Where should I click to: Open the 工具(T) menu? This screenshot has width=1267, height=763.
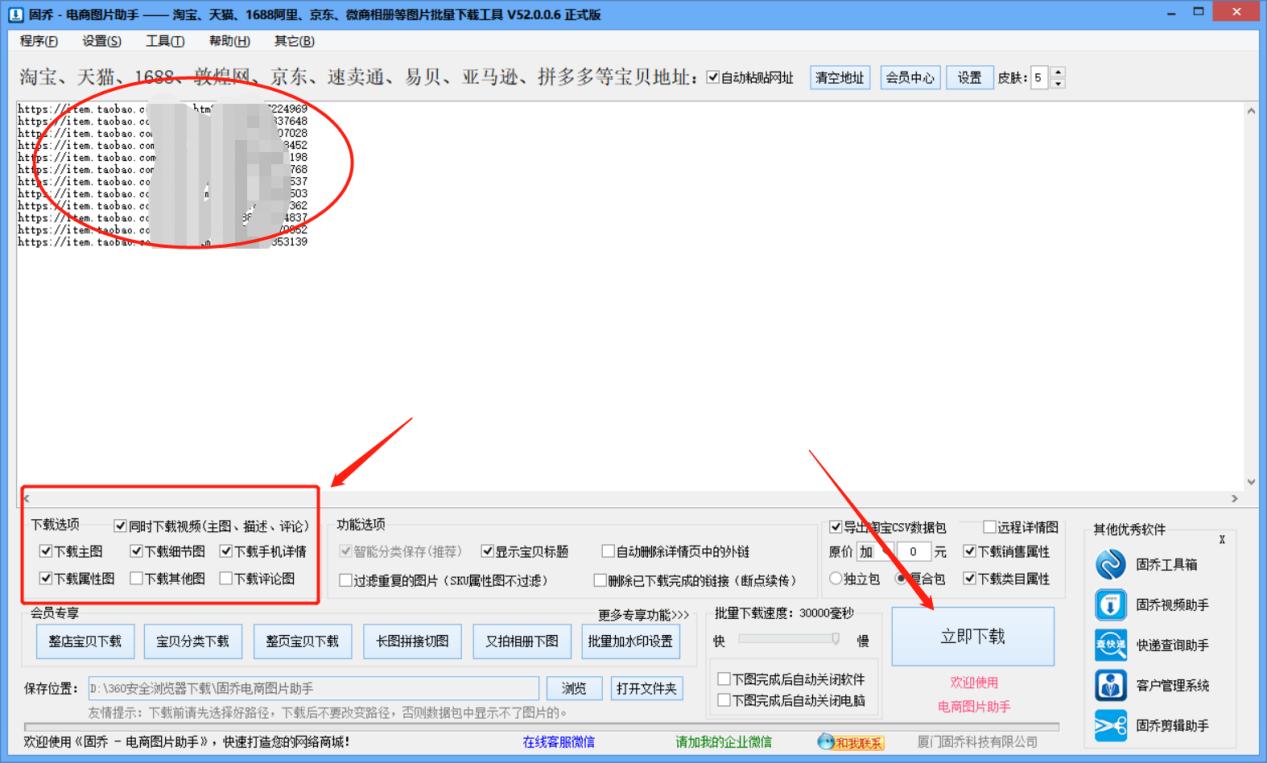pos(165,41)
